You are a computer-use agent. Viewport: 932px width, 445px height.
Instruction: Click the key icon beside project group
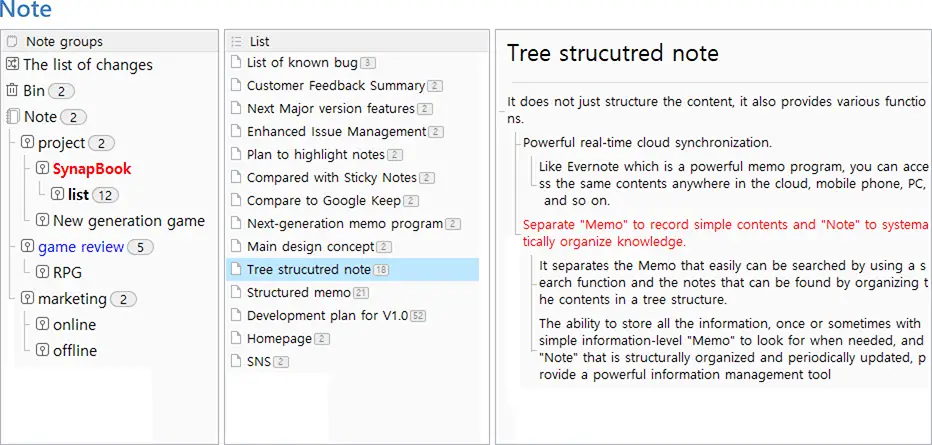point(28,143)
